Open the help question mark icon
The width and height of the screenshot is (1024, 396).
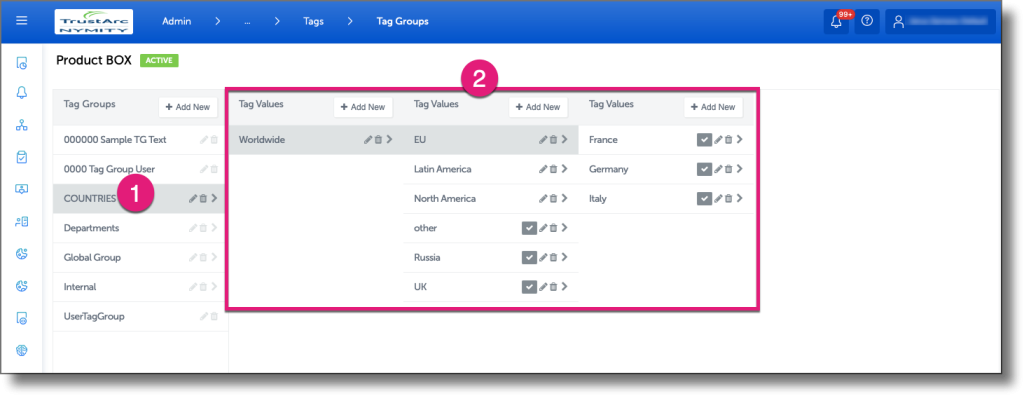(x=867, y=22)
